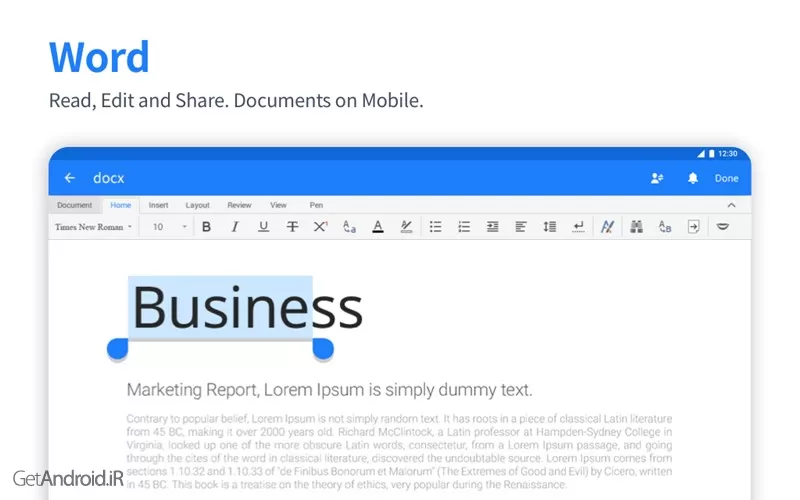Click the superscript icon
The image size is (800, 500).
click(x=320, y=227)
